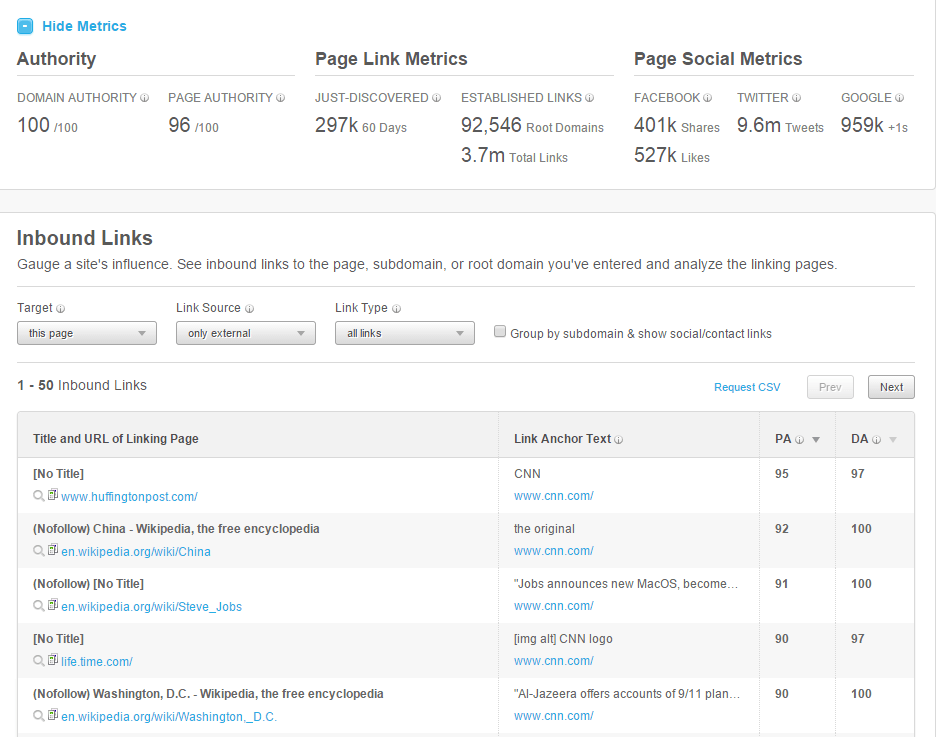936x737 pixels.
Task: Click the Twitter metric info icon
Action: [x=797, y=98]
